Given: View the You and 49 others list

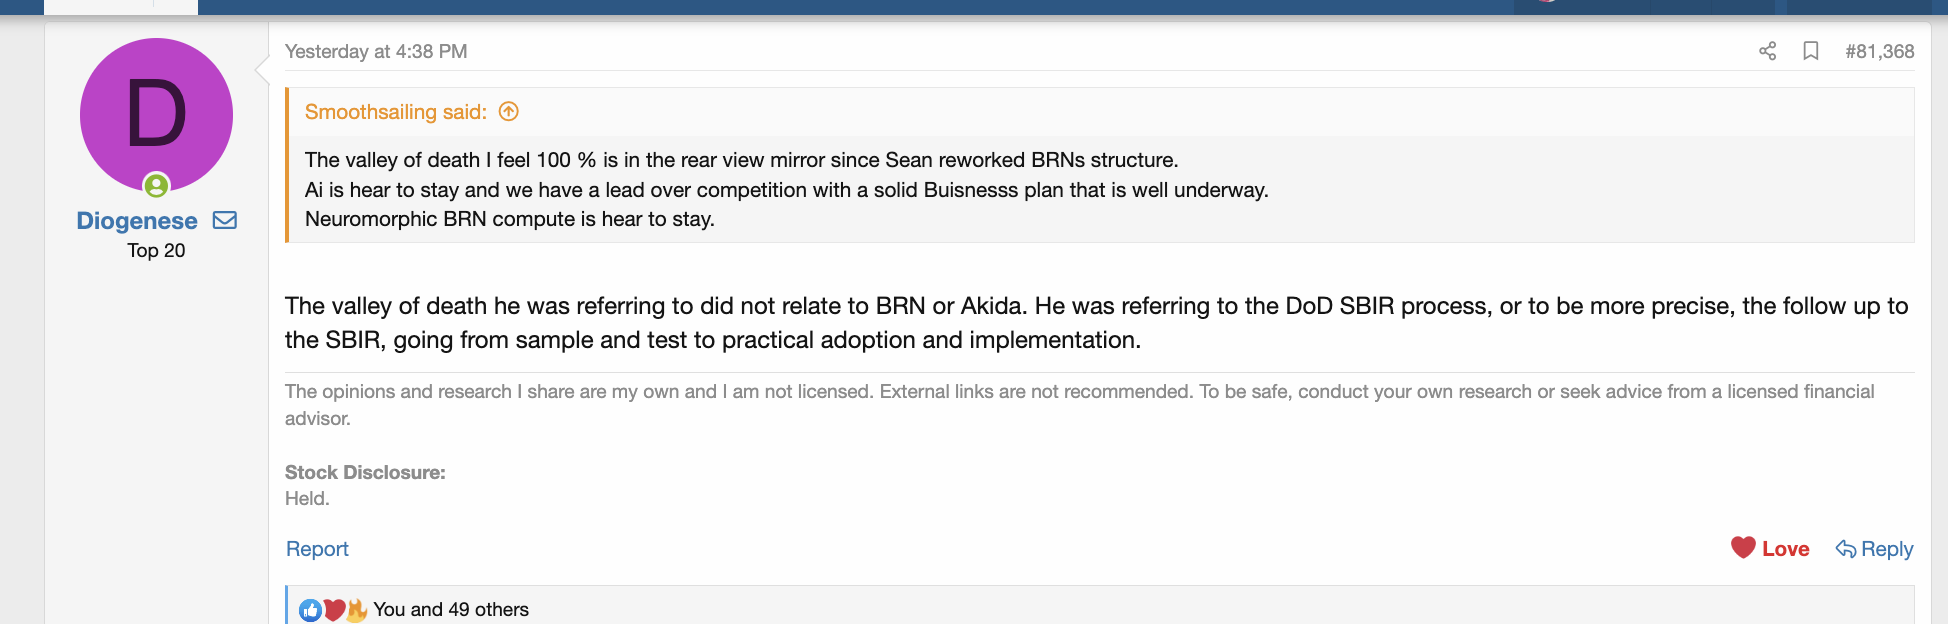Looking at the screenshot, I should (x=451, y=610).
